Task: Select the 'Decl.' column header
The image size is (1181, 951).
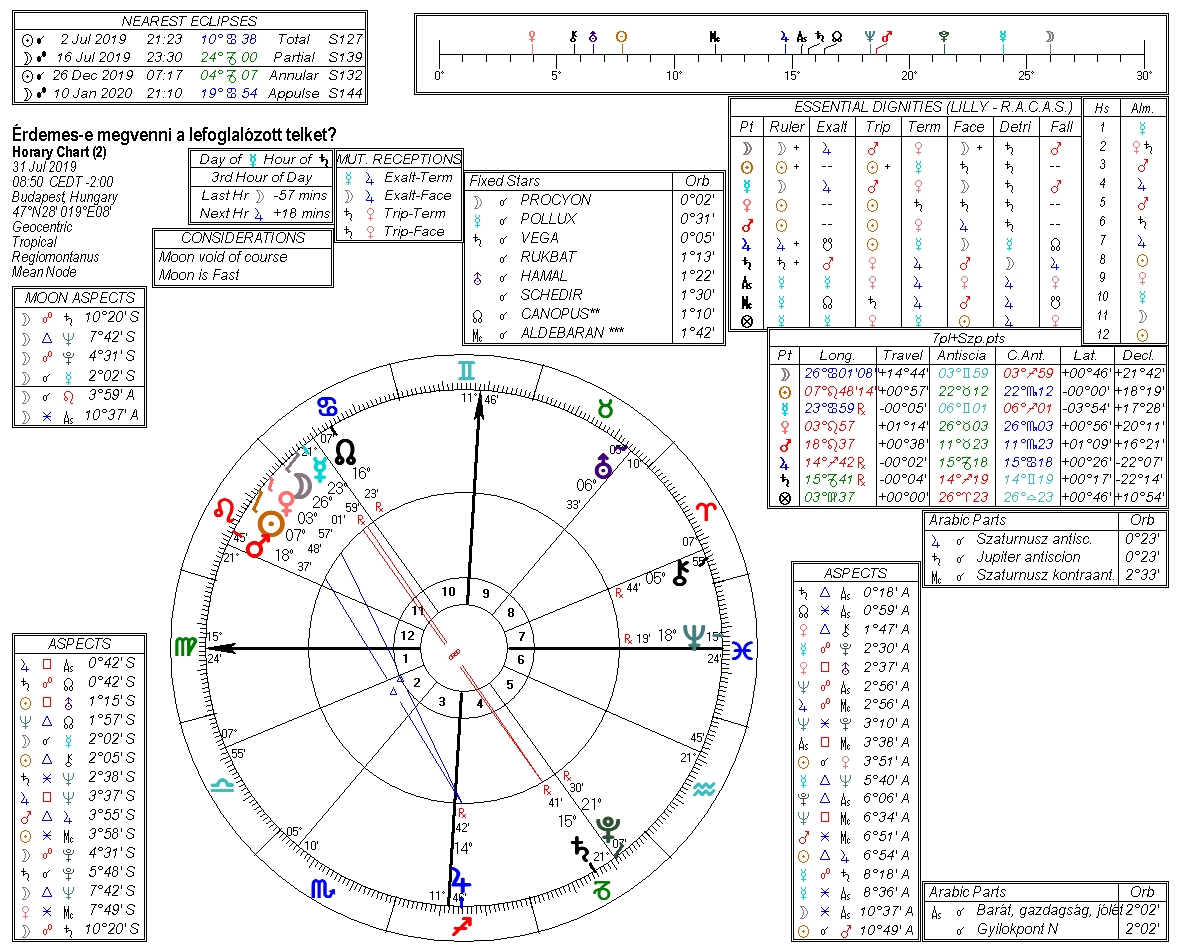Action: pos(1138,355)
